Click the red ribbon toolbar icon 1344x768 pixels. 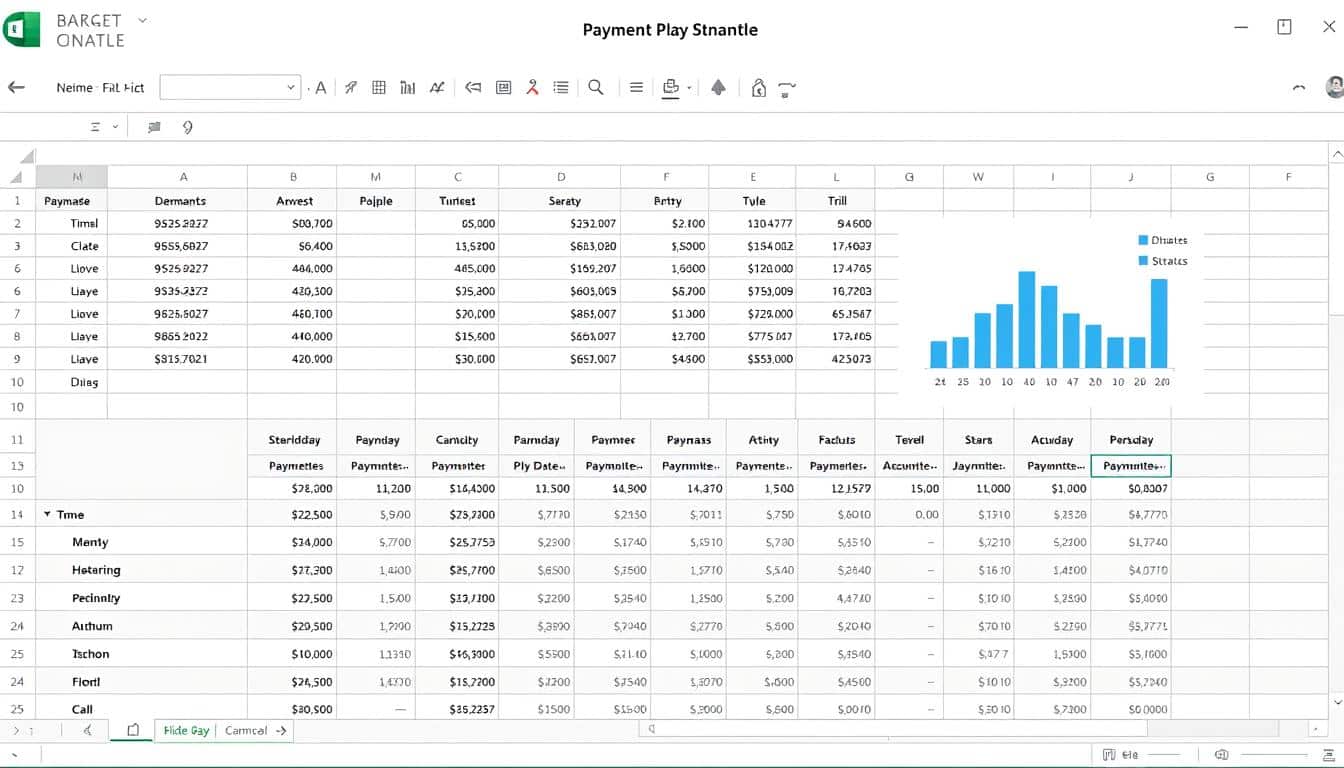pyautogui.click(x=533, y=88)
